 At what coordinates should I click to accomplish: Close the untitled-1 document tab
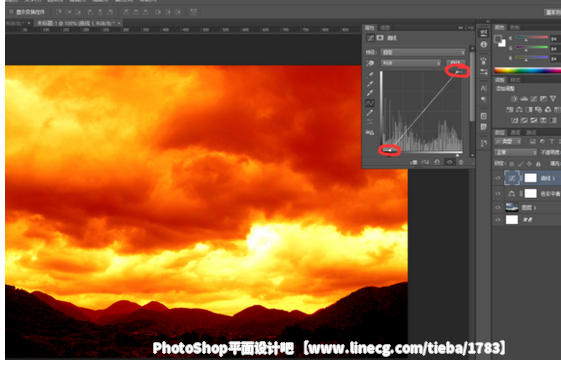click(119, 23)
